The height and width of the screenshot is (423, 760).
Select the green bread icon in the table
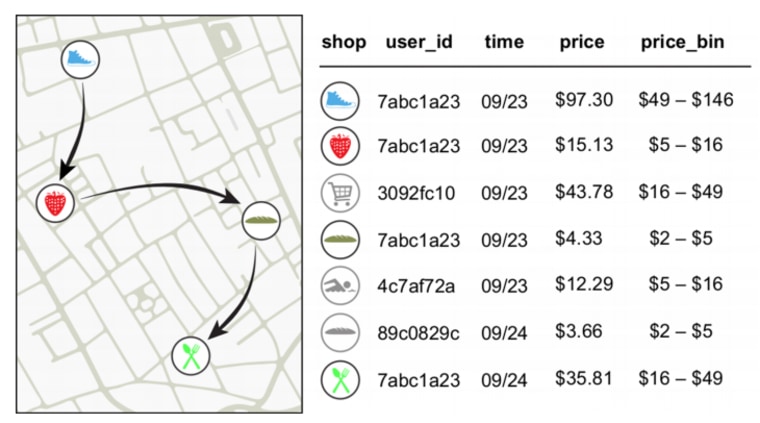point(340,239)
